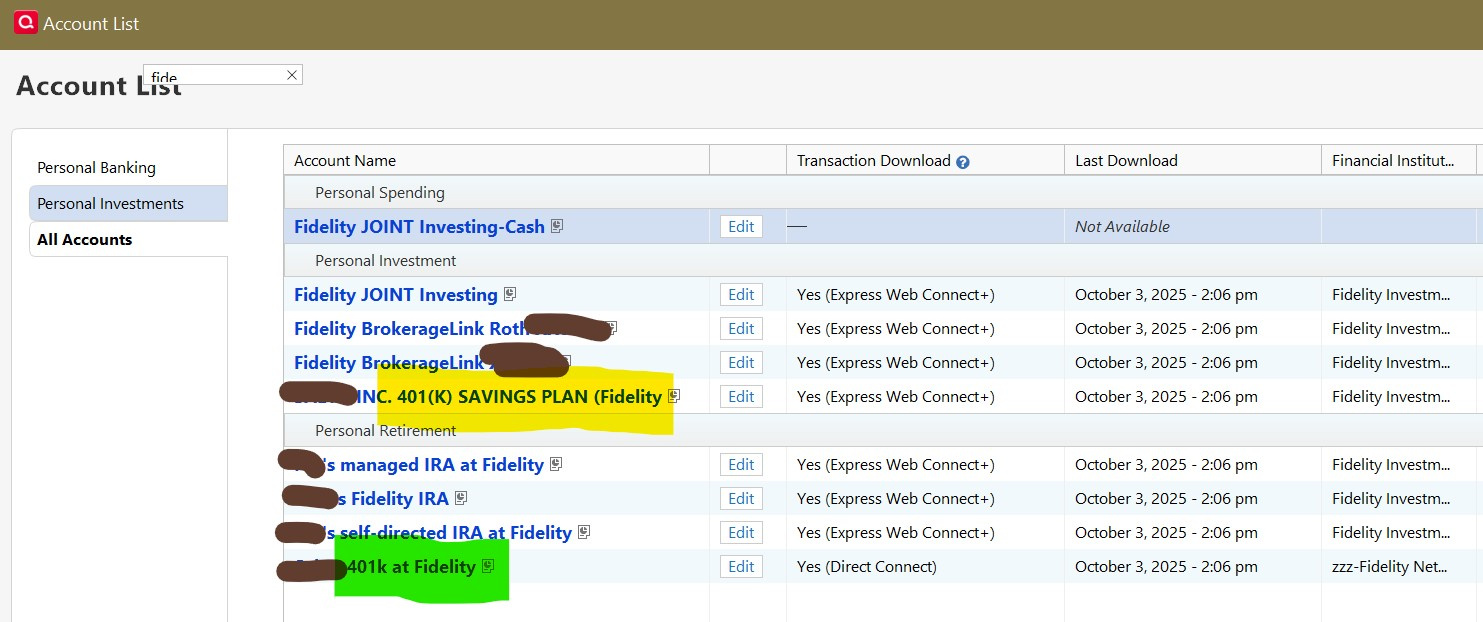
Task: Clear the search box with the X
Action: point(291,75)
